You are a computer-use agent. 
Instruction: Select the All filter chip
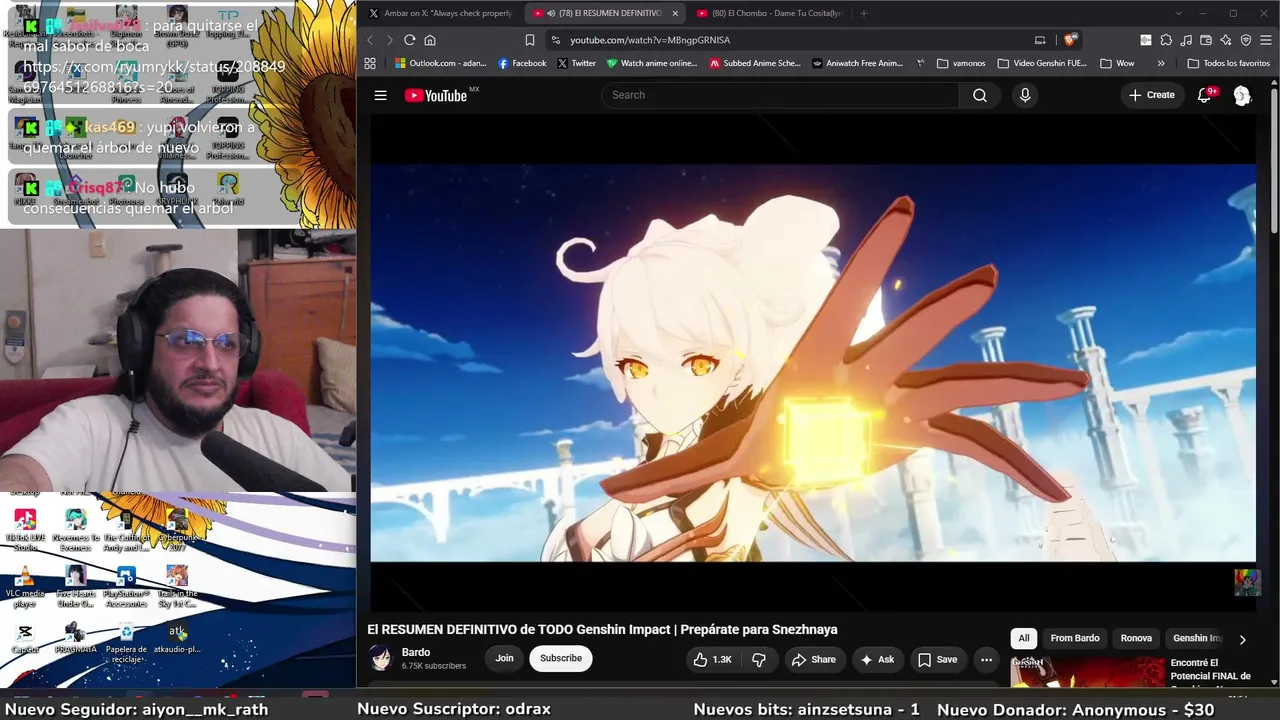1023,638
